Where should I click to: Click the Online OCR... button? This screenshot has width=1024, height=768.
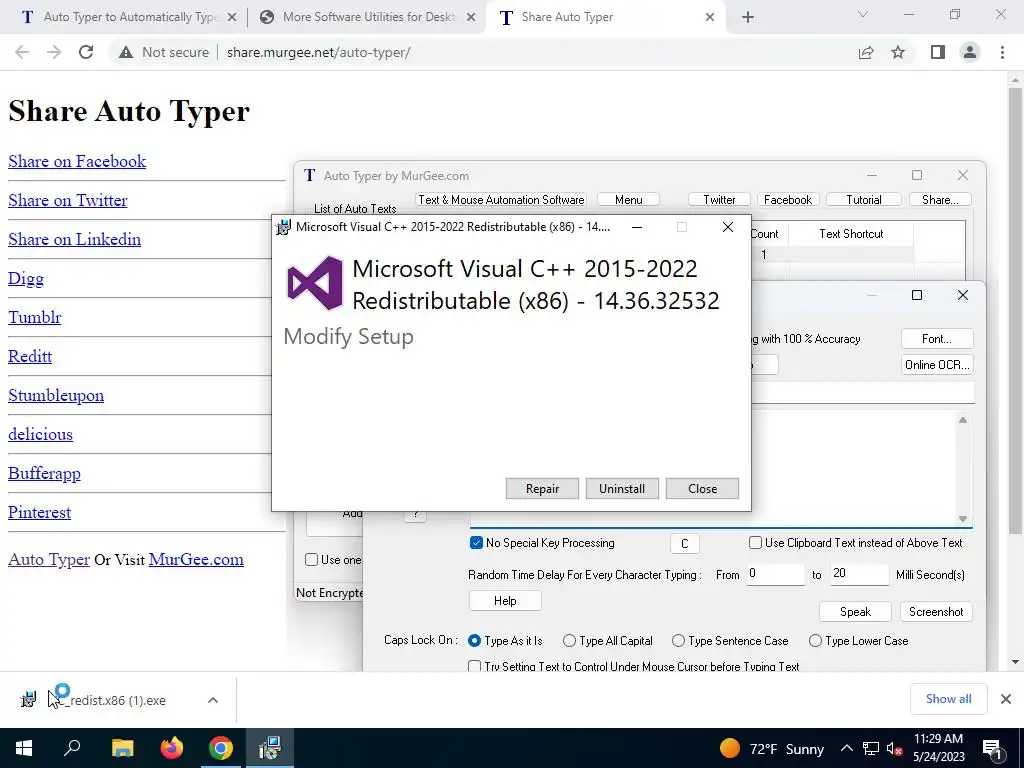pos(937,365)
